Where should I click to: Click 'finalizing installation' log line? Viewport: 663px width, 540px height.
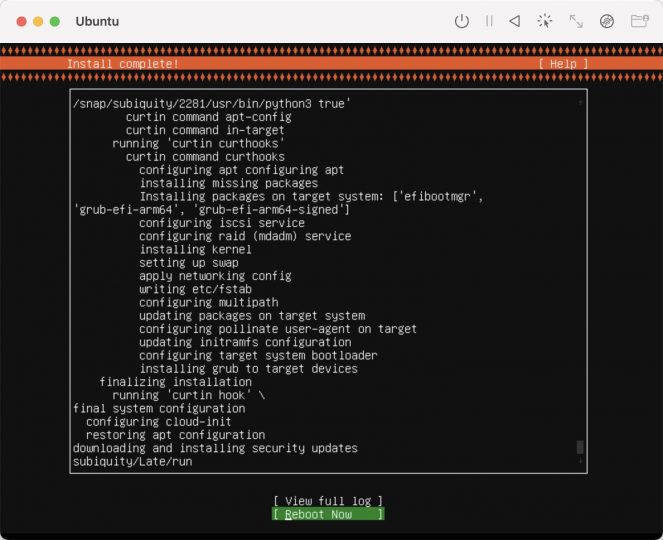pyautogui.click(x=175, y=382)
